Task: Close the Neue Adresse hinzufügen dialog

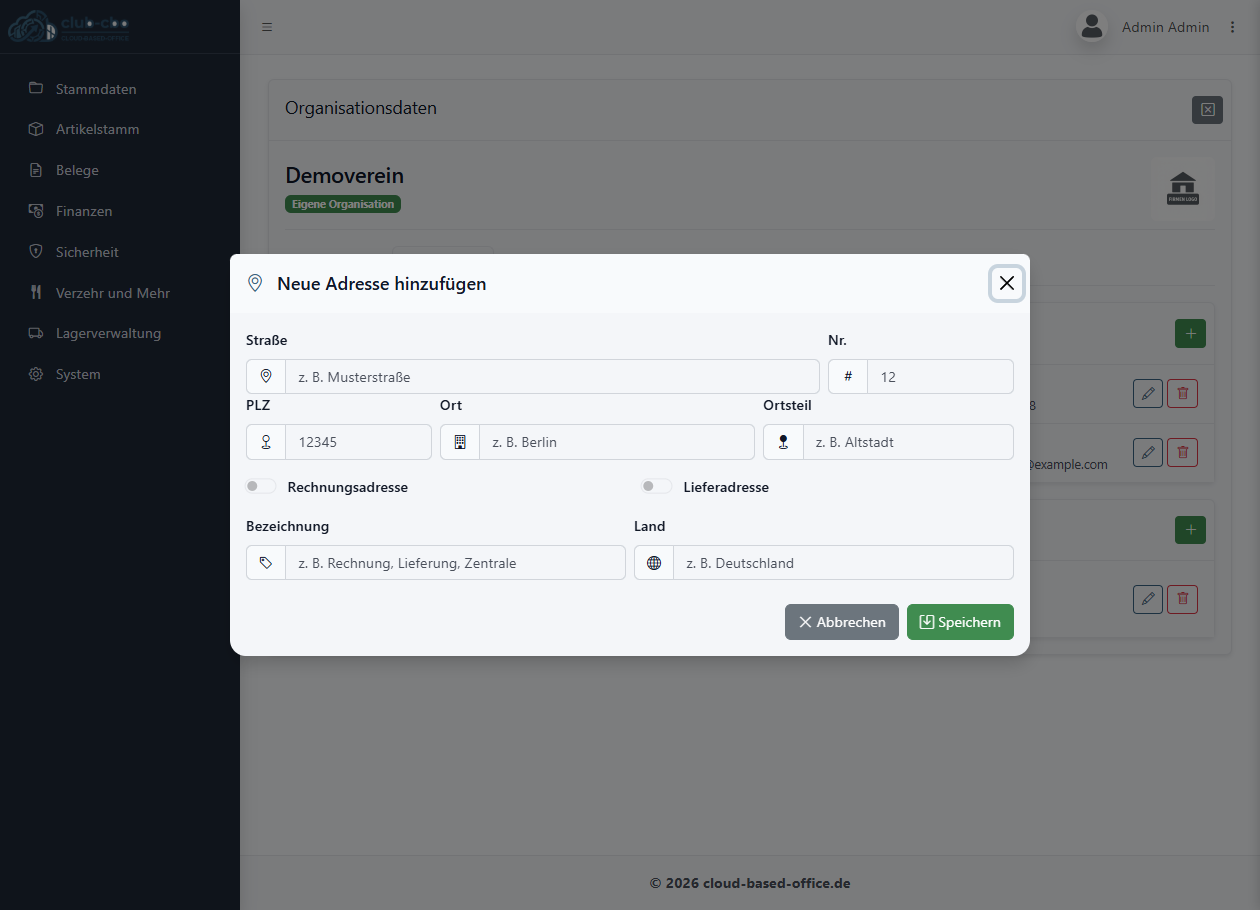Action: [x=1007, y=283]
